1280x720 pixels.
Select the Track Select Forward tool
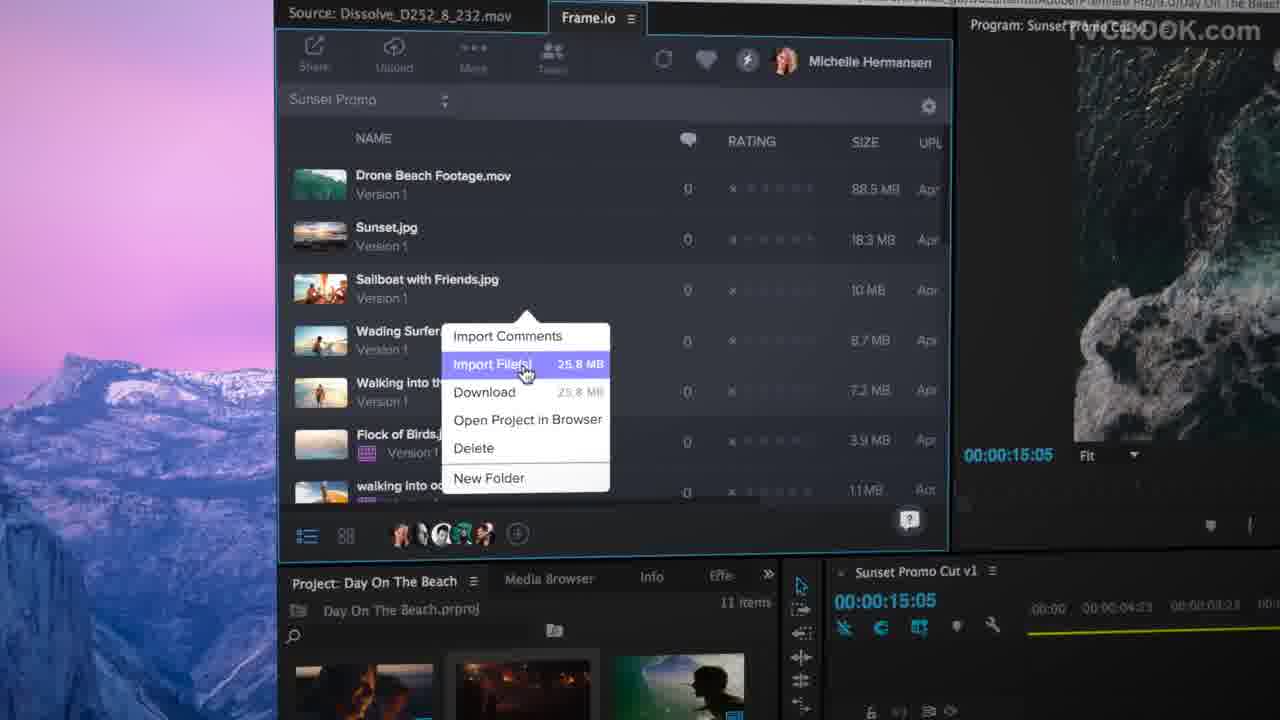pos(801,609)
